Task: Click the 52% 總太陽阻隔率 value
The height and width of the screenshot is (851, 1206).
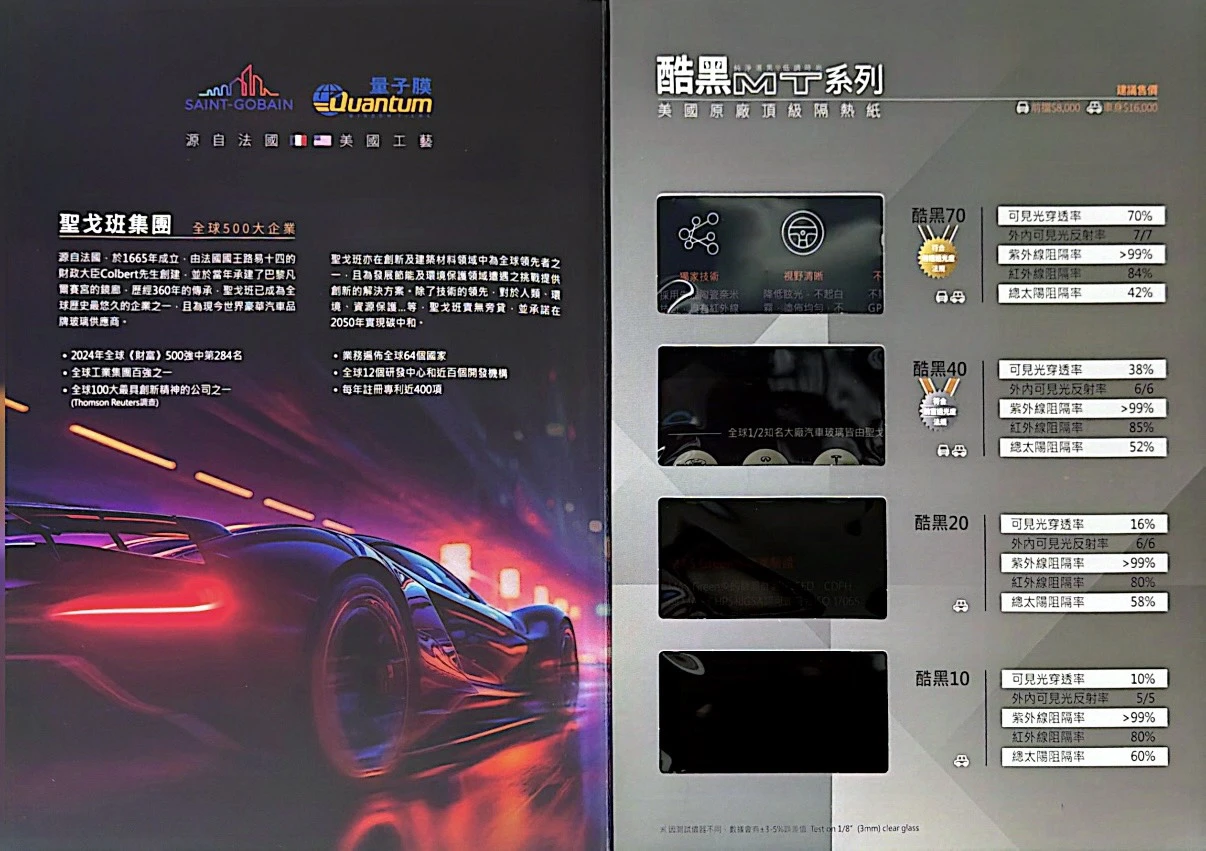Action: click(x=1140, y=447)
